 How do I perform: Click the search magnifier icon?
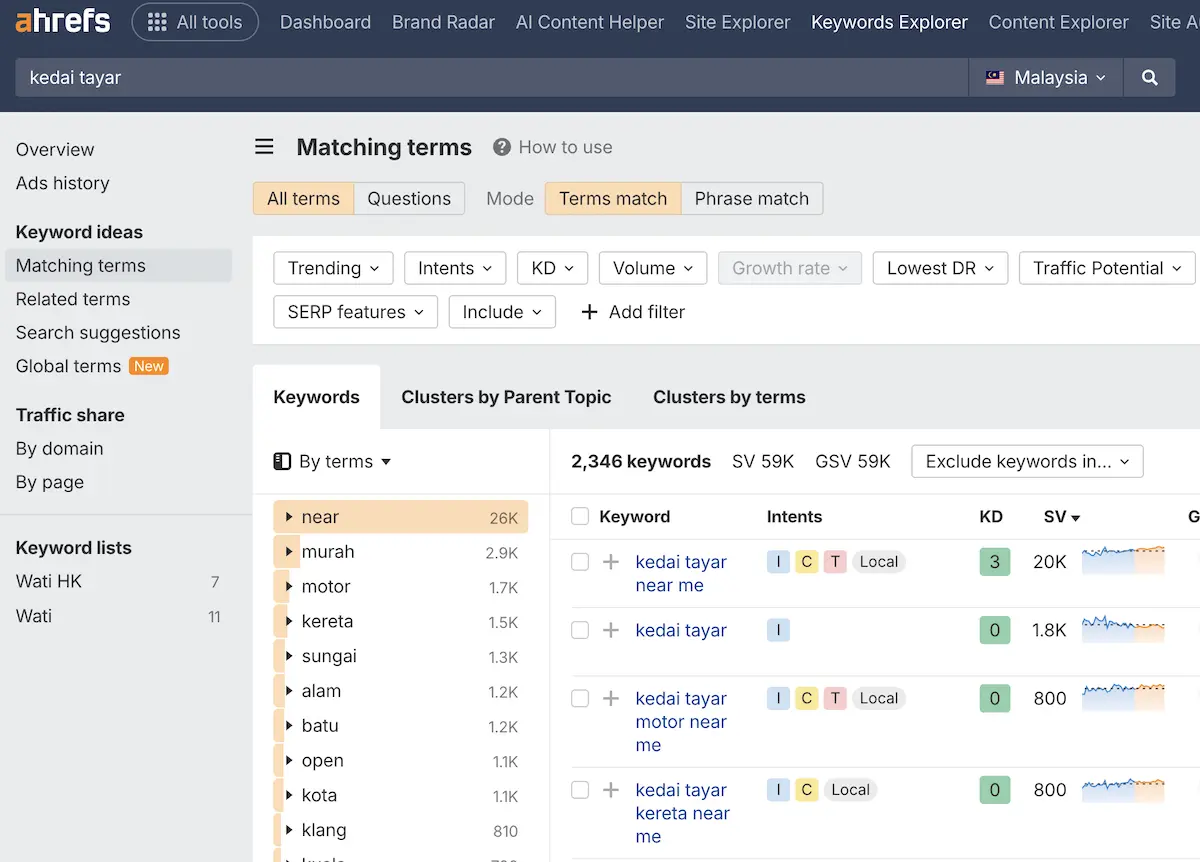pos(1150,77)
